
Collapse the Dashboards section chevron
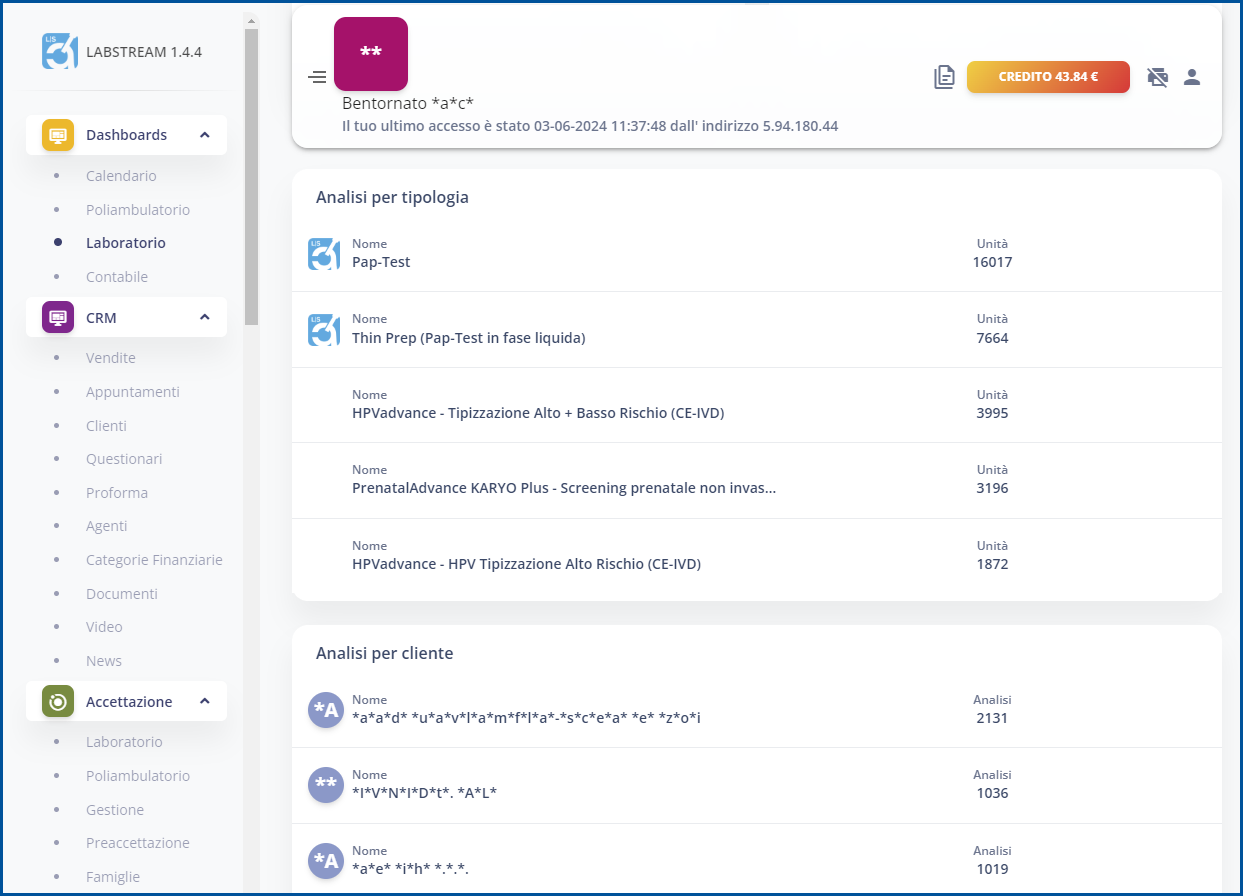[x=205, y=135]
